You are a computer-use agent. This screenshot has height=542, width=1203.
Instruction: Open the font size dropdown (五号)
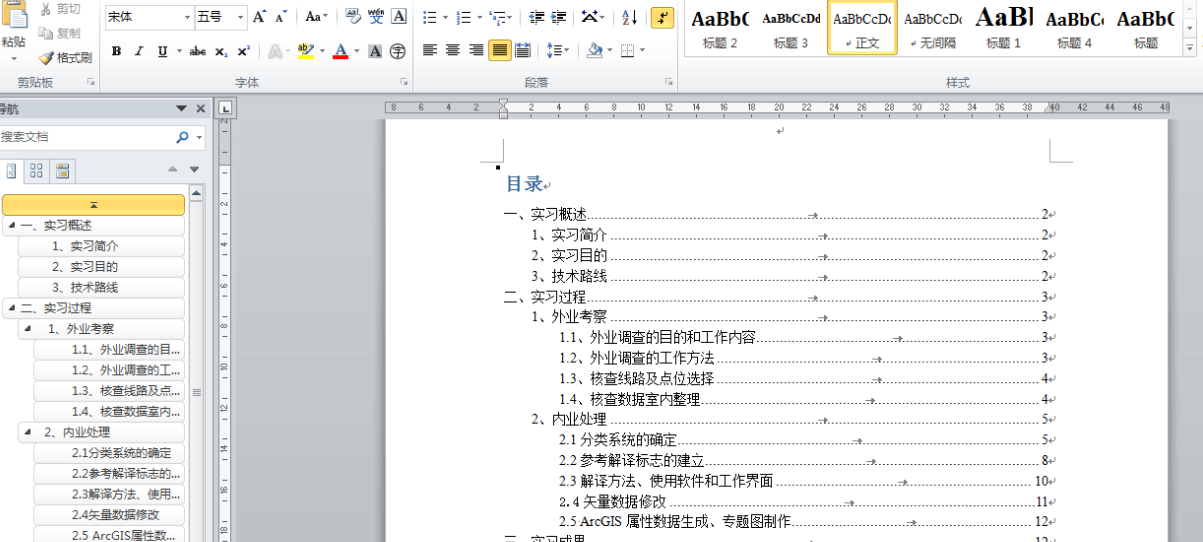point(240,17)
